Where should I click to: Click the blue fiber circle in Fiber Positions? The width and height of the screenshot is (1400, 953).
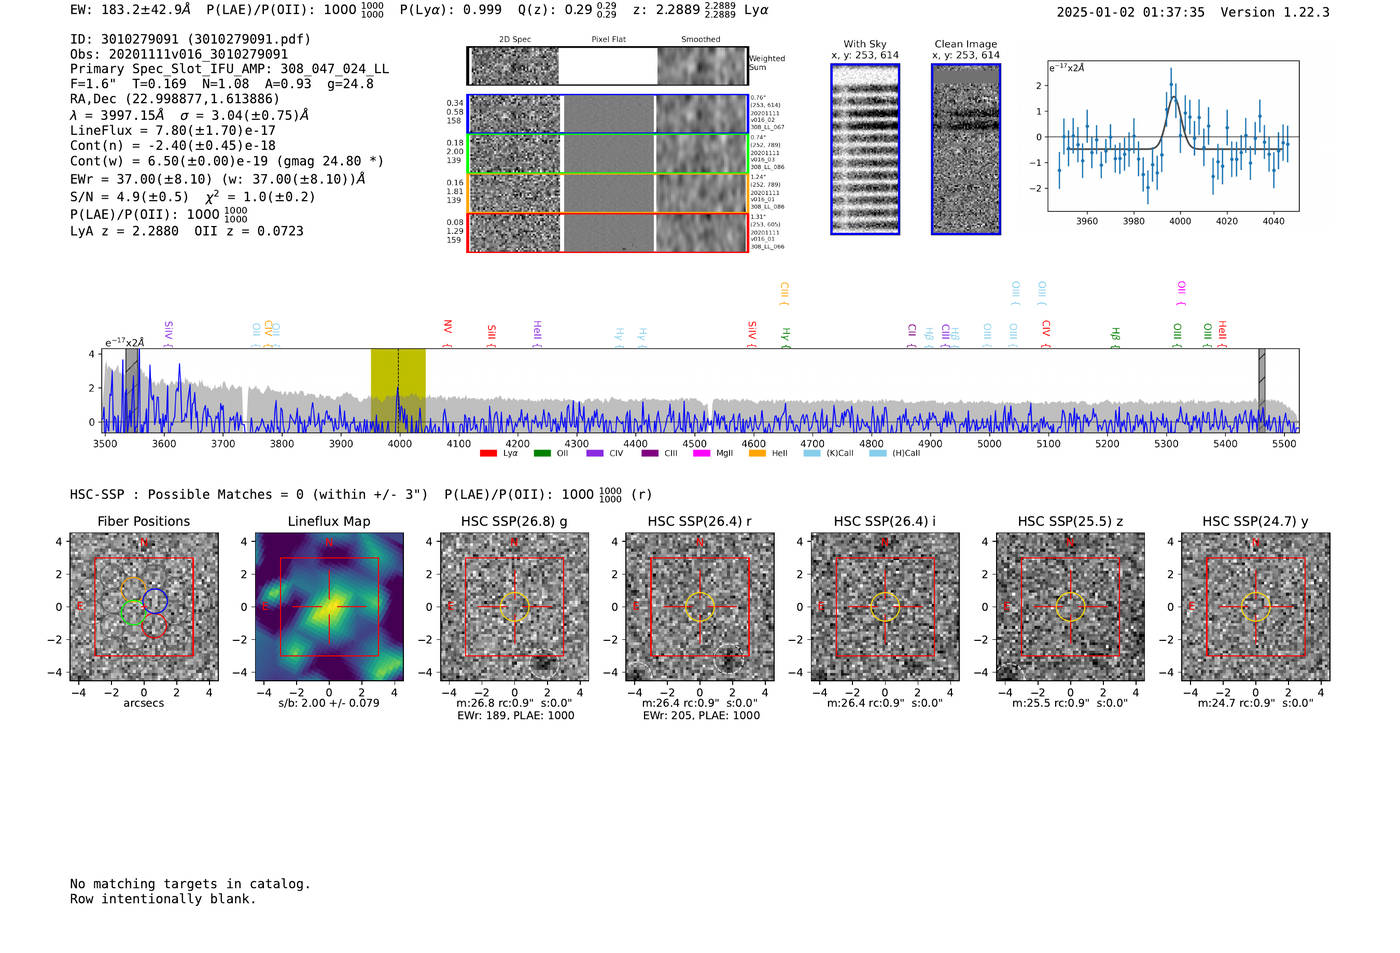click(155, 601)
